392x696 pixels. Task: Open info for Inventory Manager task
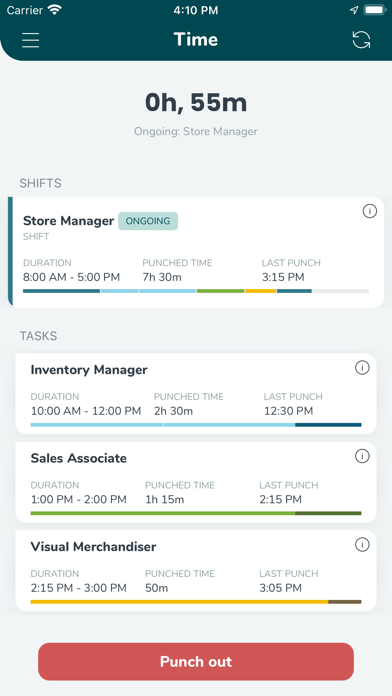(362, 368)
